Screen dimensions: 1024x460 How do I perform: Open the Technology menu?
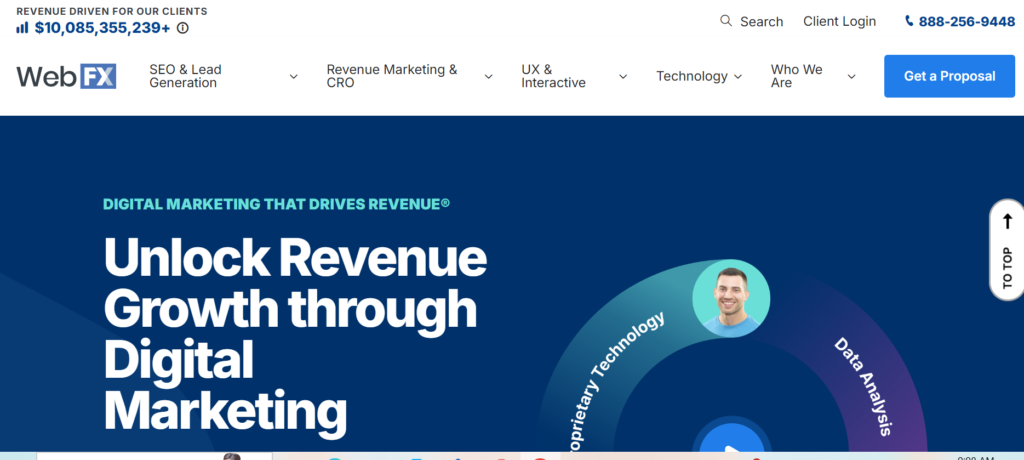tap(692, 76)
